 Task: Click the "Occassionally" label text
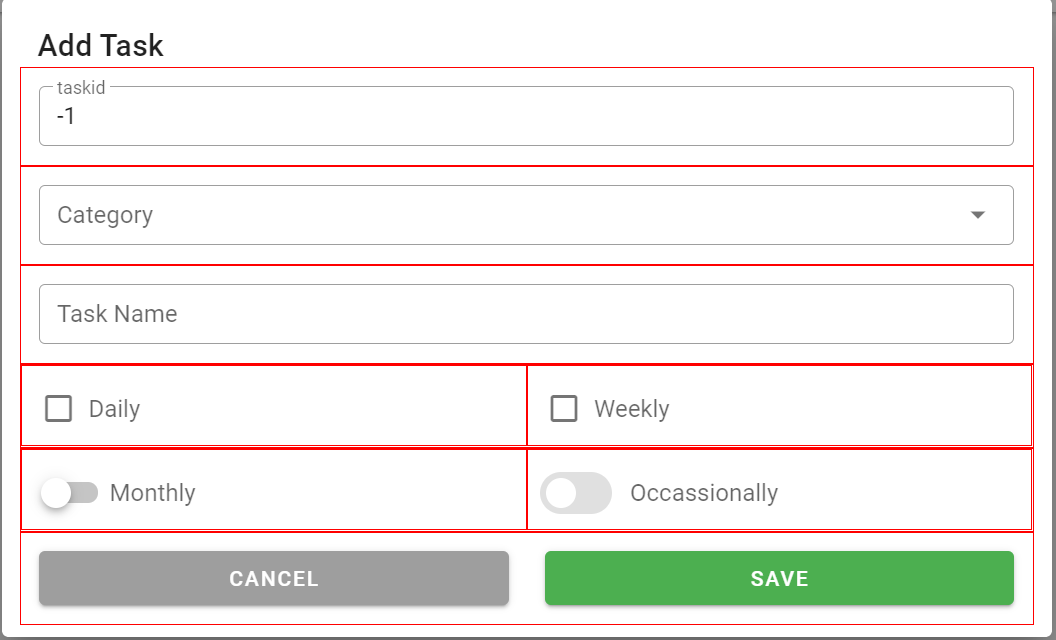pos(703,493)
